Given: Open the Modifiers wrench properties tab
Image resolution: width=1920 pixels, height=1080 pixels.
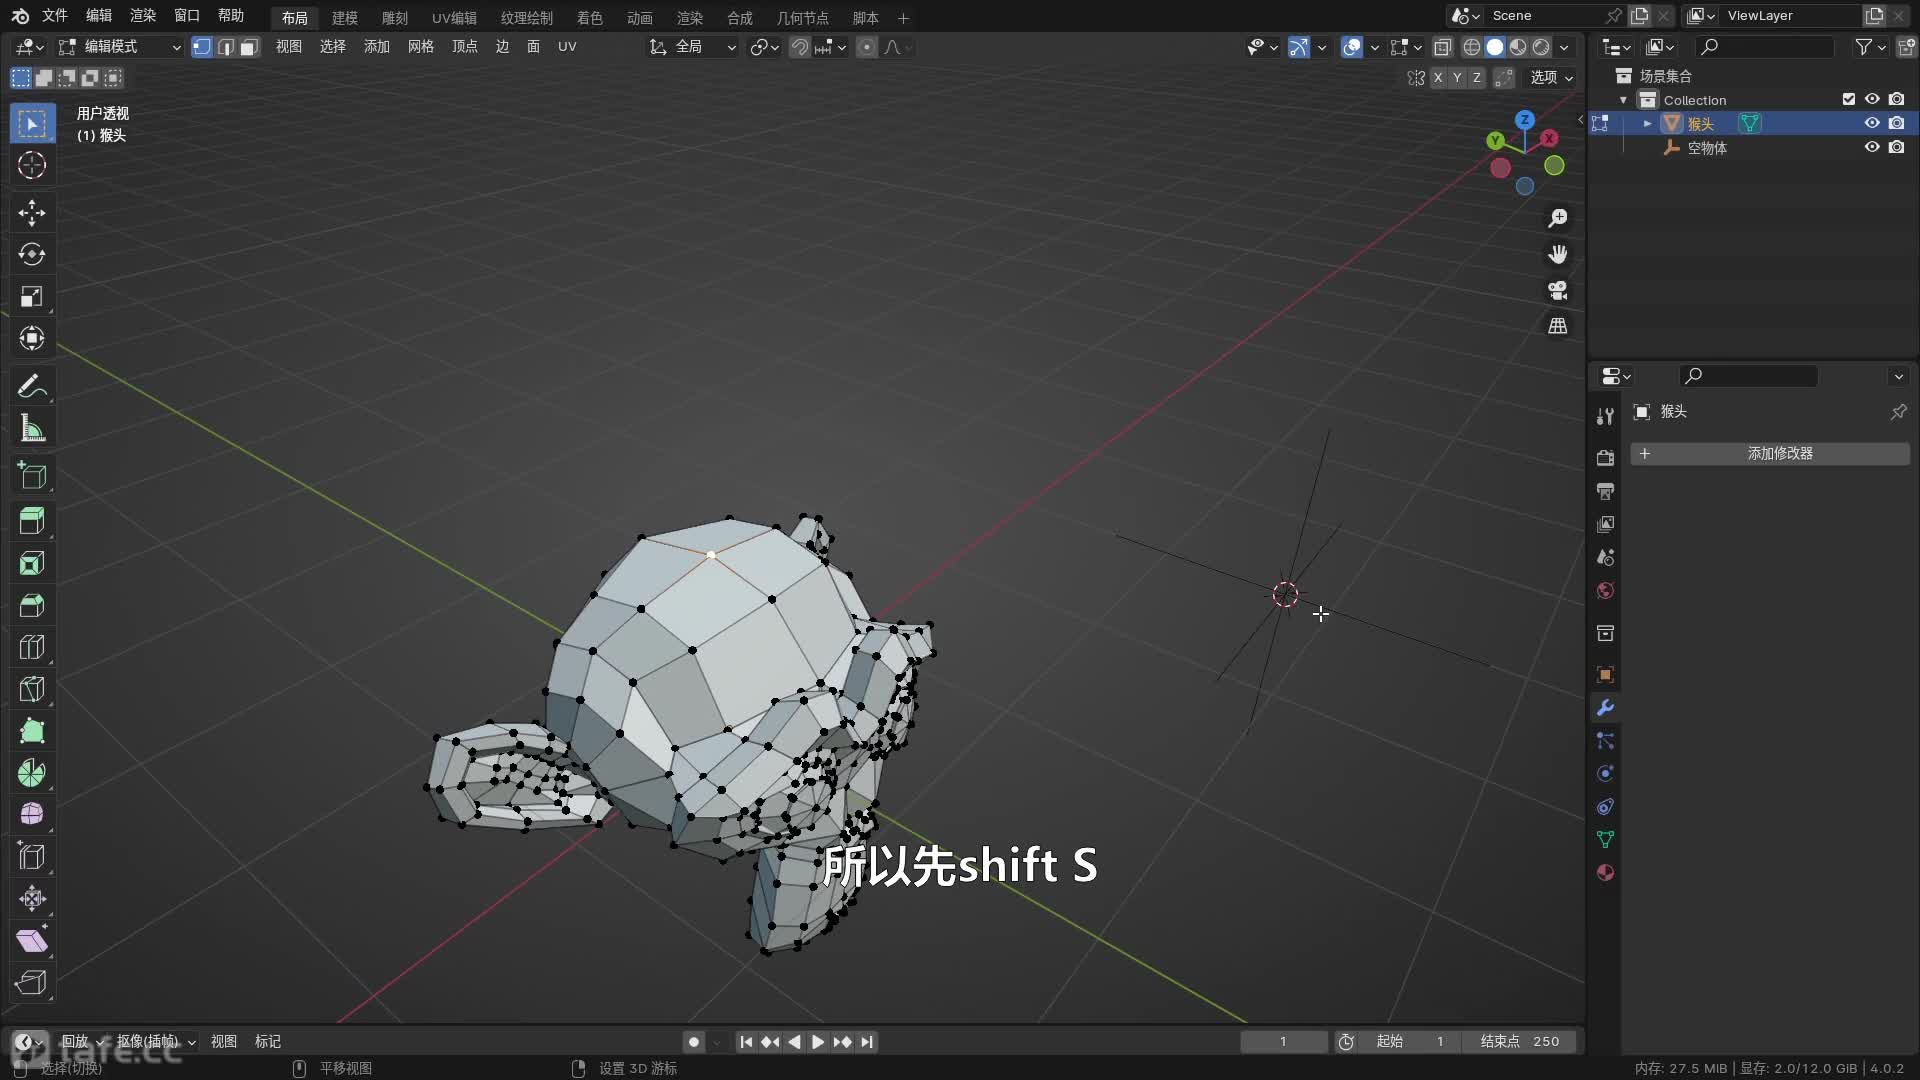Looking at the screenshot, I should tap(1605, 707).
